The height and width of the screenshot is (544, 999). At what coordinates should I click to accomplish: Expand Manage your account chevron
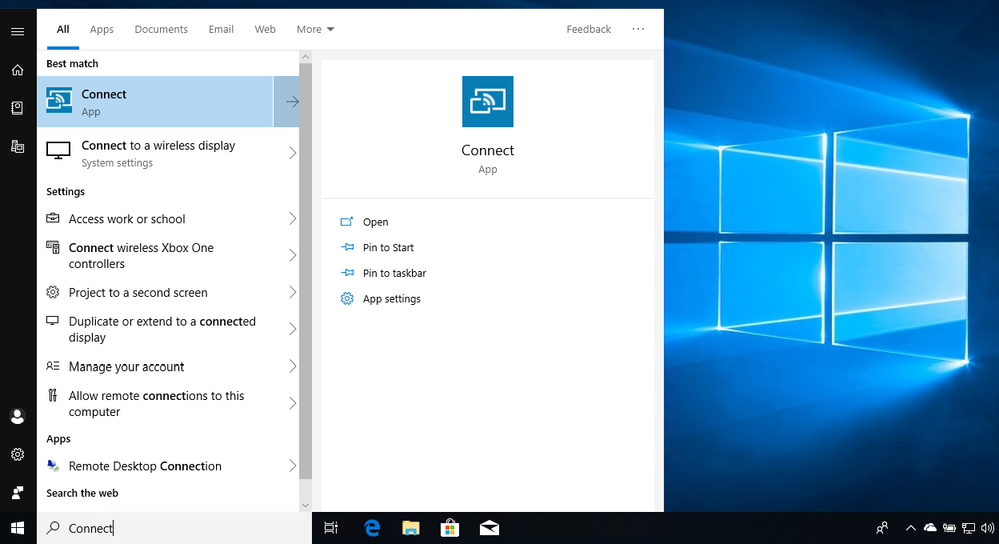[292, 366]
